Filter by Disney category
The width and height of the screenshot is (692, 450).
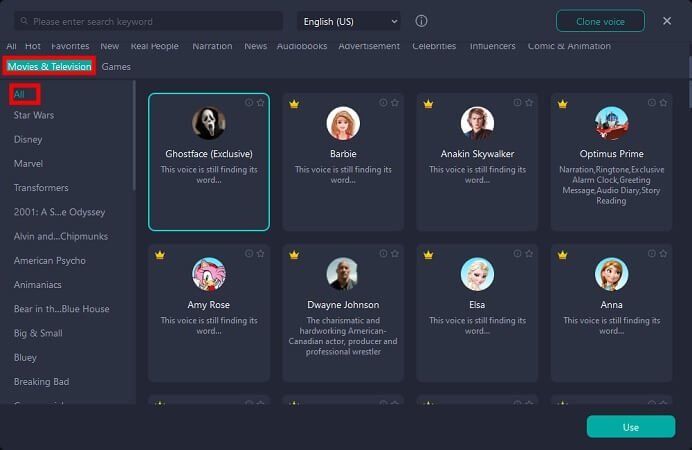pos(28,139)
